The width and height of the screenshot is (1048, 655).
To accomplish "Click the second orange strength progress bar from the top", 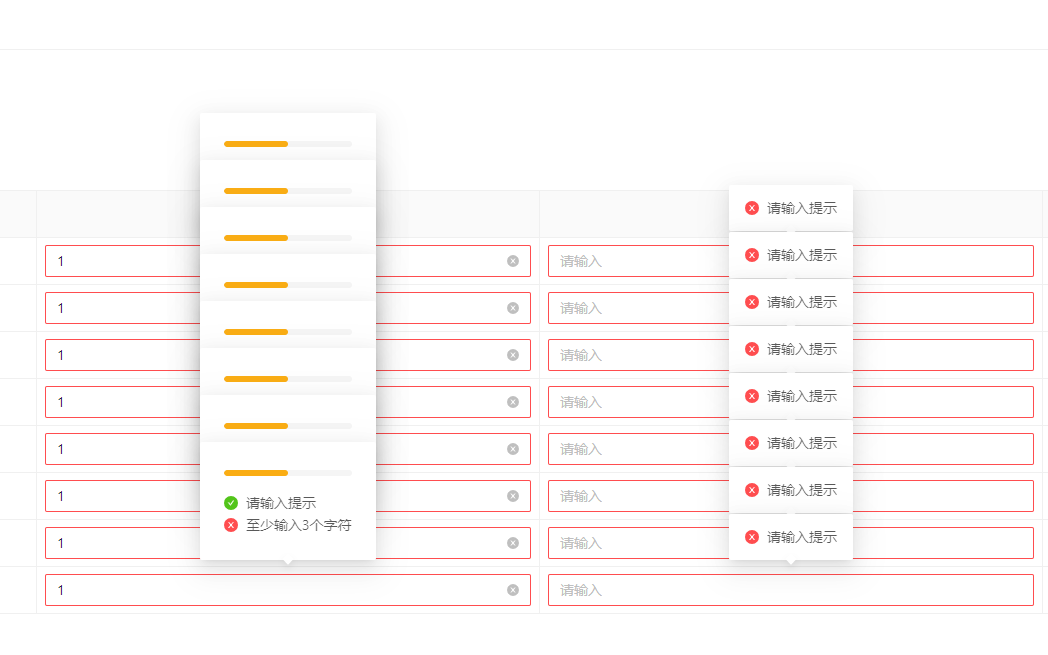I will click(x=288, y=191).
